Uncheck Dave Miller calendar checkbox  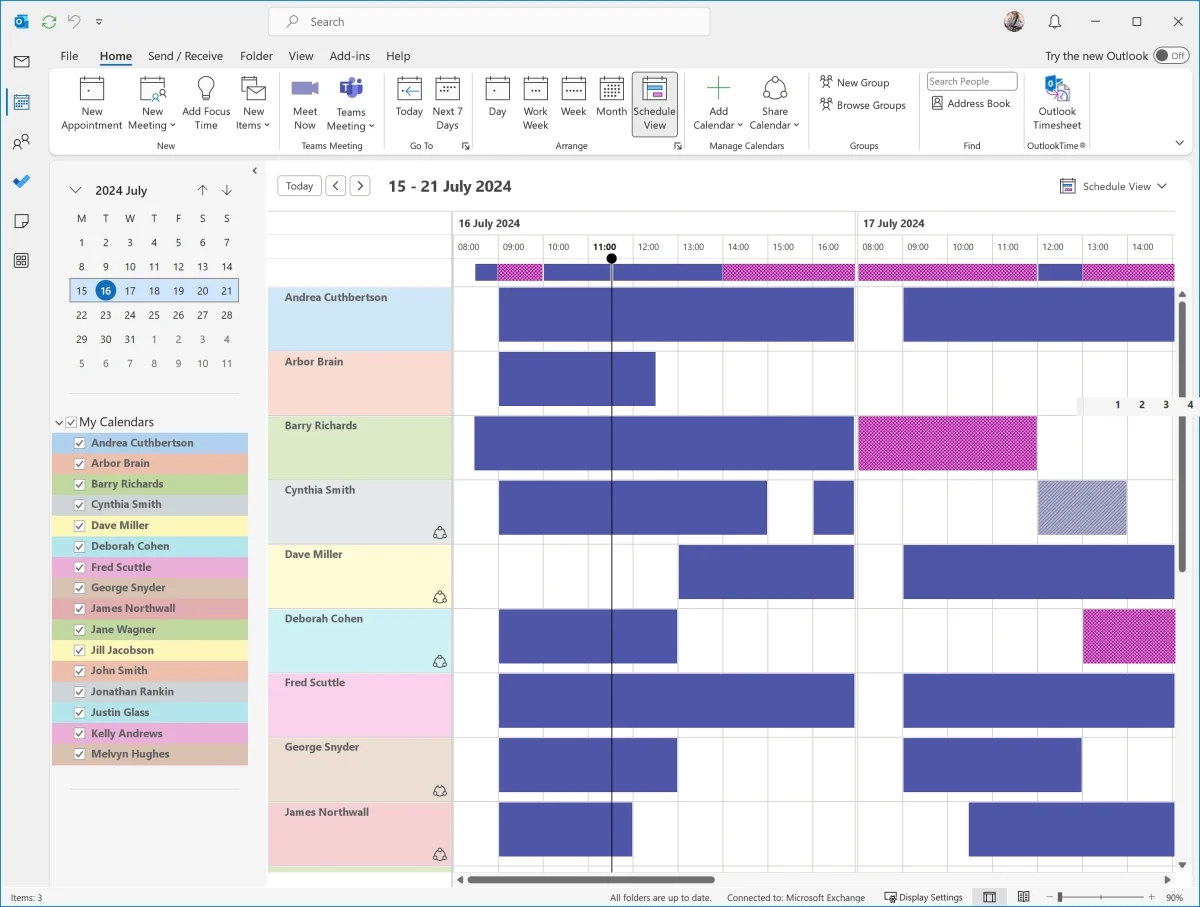click(80, 526)
